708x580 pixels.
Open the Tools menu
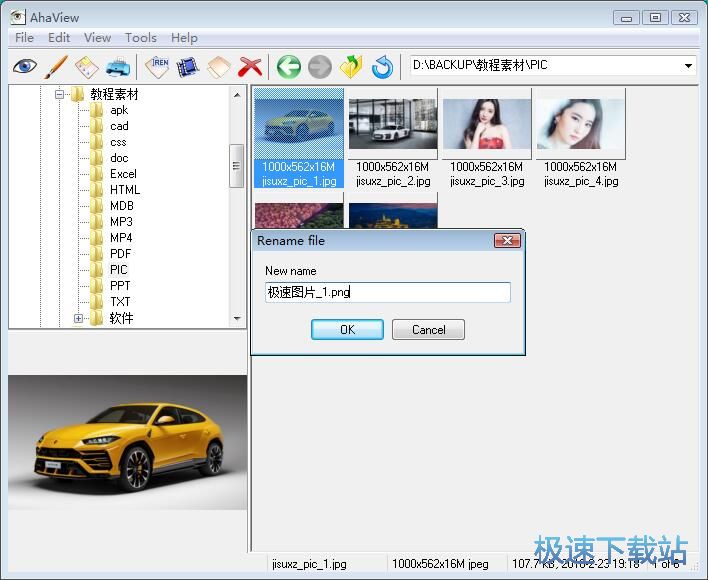click(140, 37)
